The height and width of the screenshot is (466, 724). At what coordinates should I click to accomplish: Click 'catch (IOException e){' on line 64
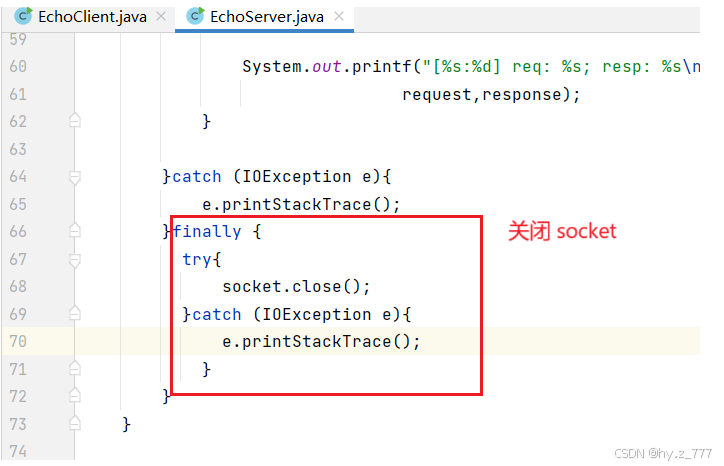tap(282, 177)
